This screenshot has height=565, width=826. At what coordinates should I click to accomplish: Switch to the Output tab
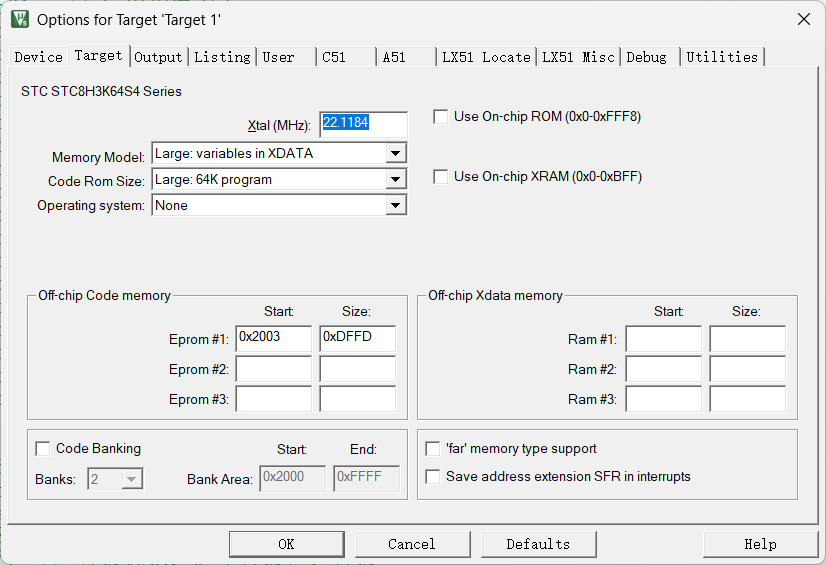pos(159,57)
